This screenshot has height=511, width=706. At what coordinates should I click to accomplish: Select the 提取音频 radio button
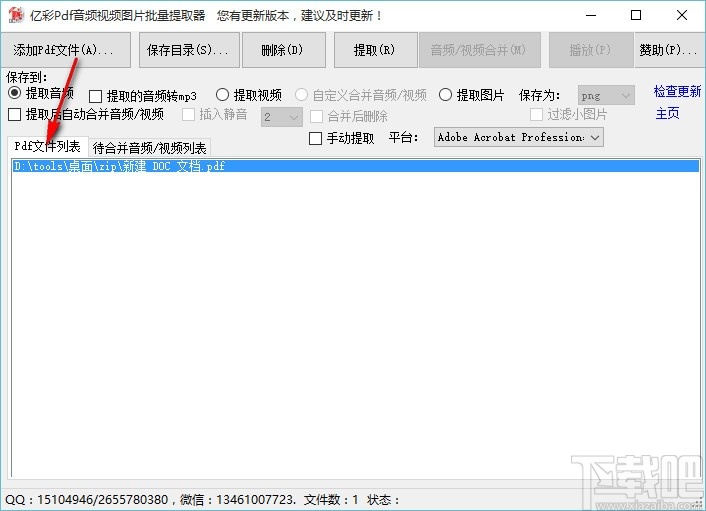pos(14,93)
